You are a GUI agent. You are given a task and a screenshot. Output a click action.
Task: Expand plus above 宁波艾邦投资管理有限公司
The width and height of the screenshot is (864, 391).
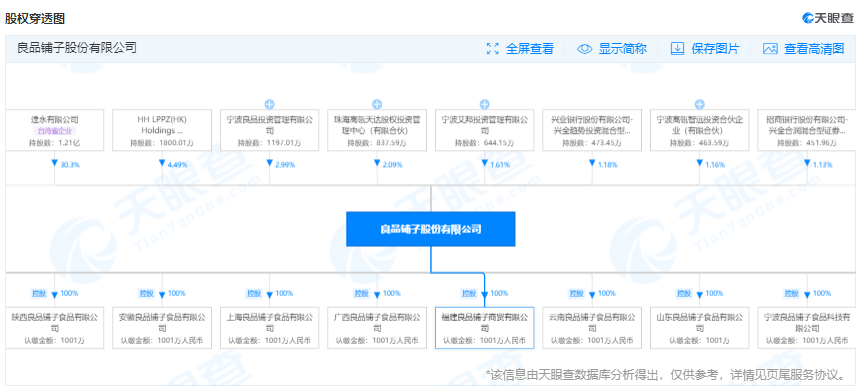[x=484, y=105]
